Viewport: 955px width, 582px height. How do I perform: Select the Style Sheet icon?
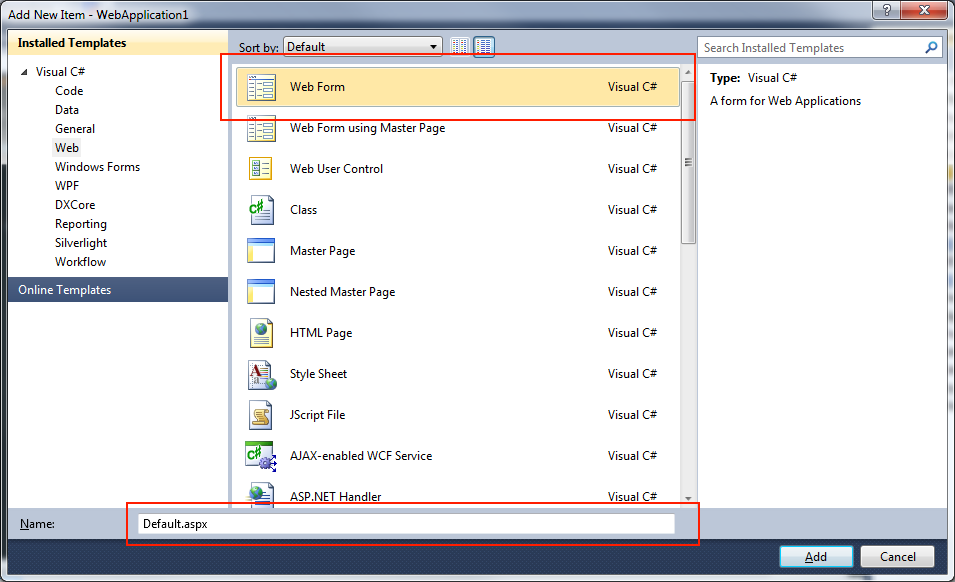click(261, 374)
